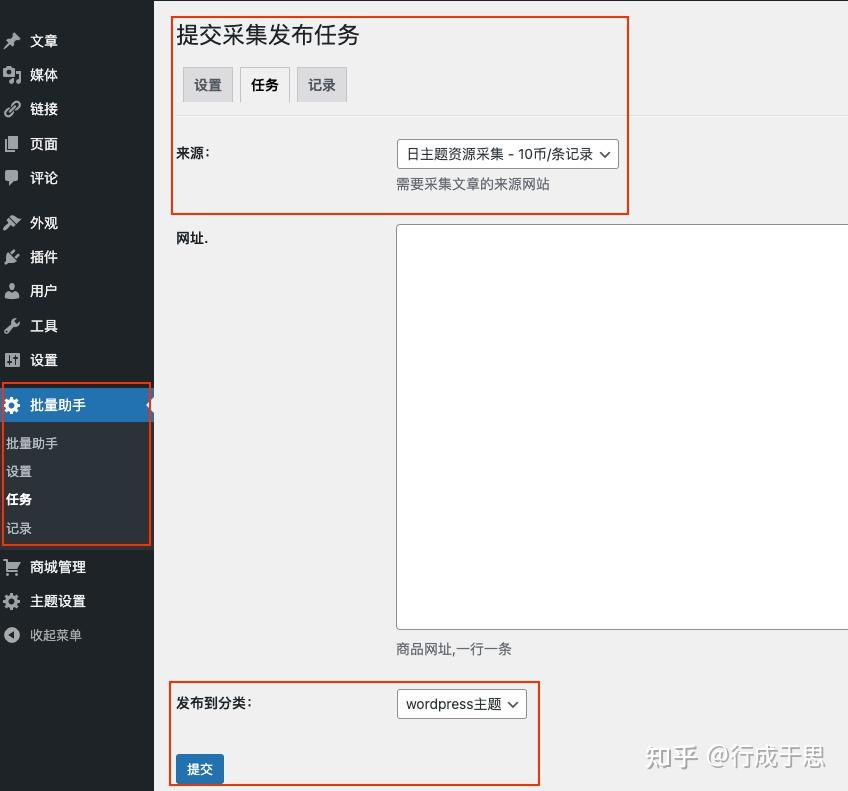Open the 媒体 media library
The image size is (848, 791).
(44, 74)
